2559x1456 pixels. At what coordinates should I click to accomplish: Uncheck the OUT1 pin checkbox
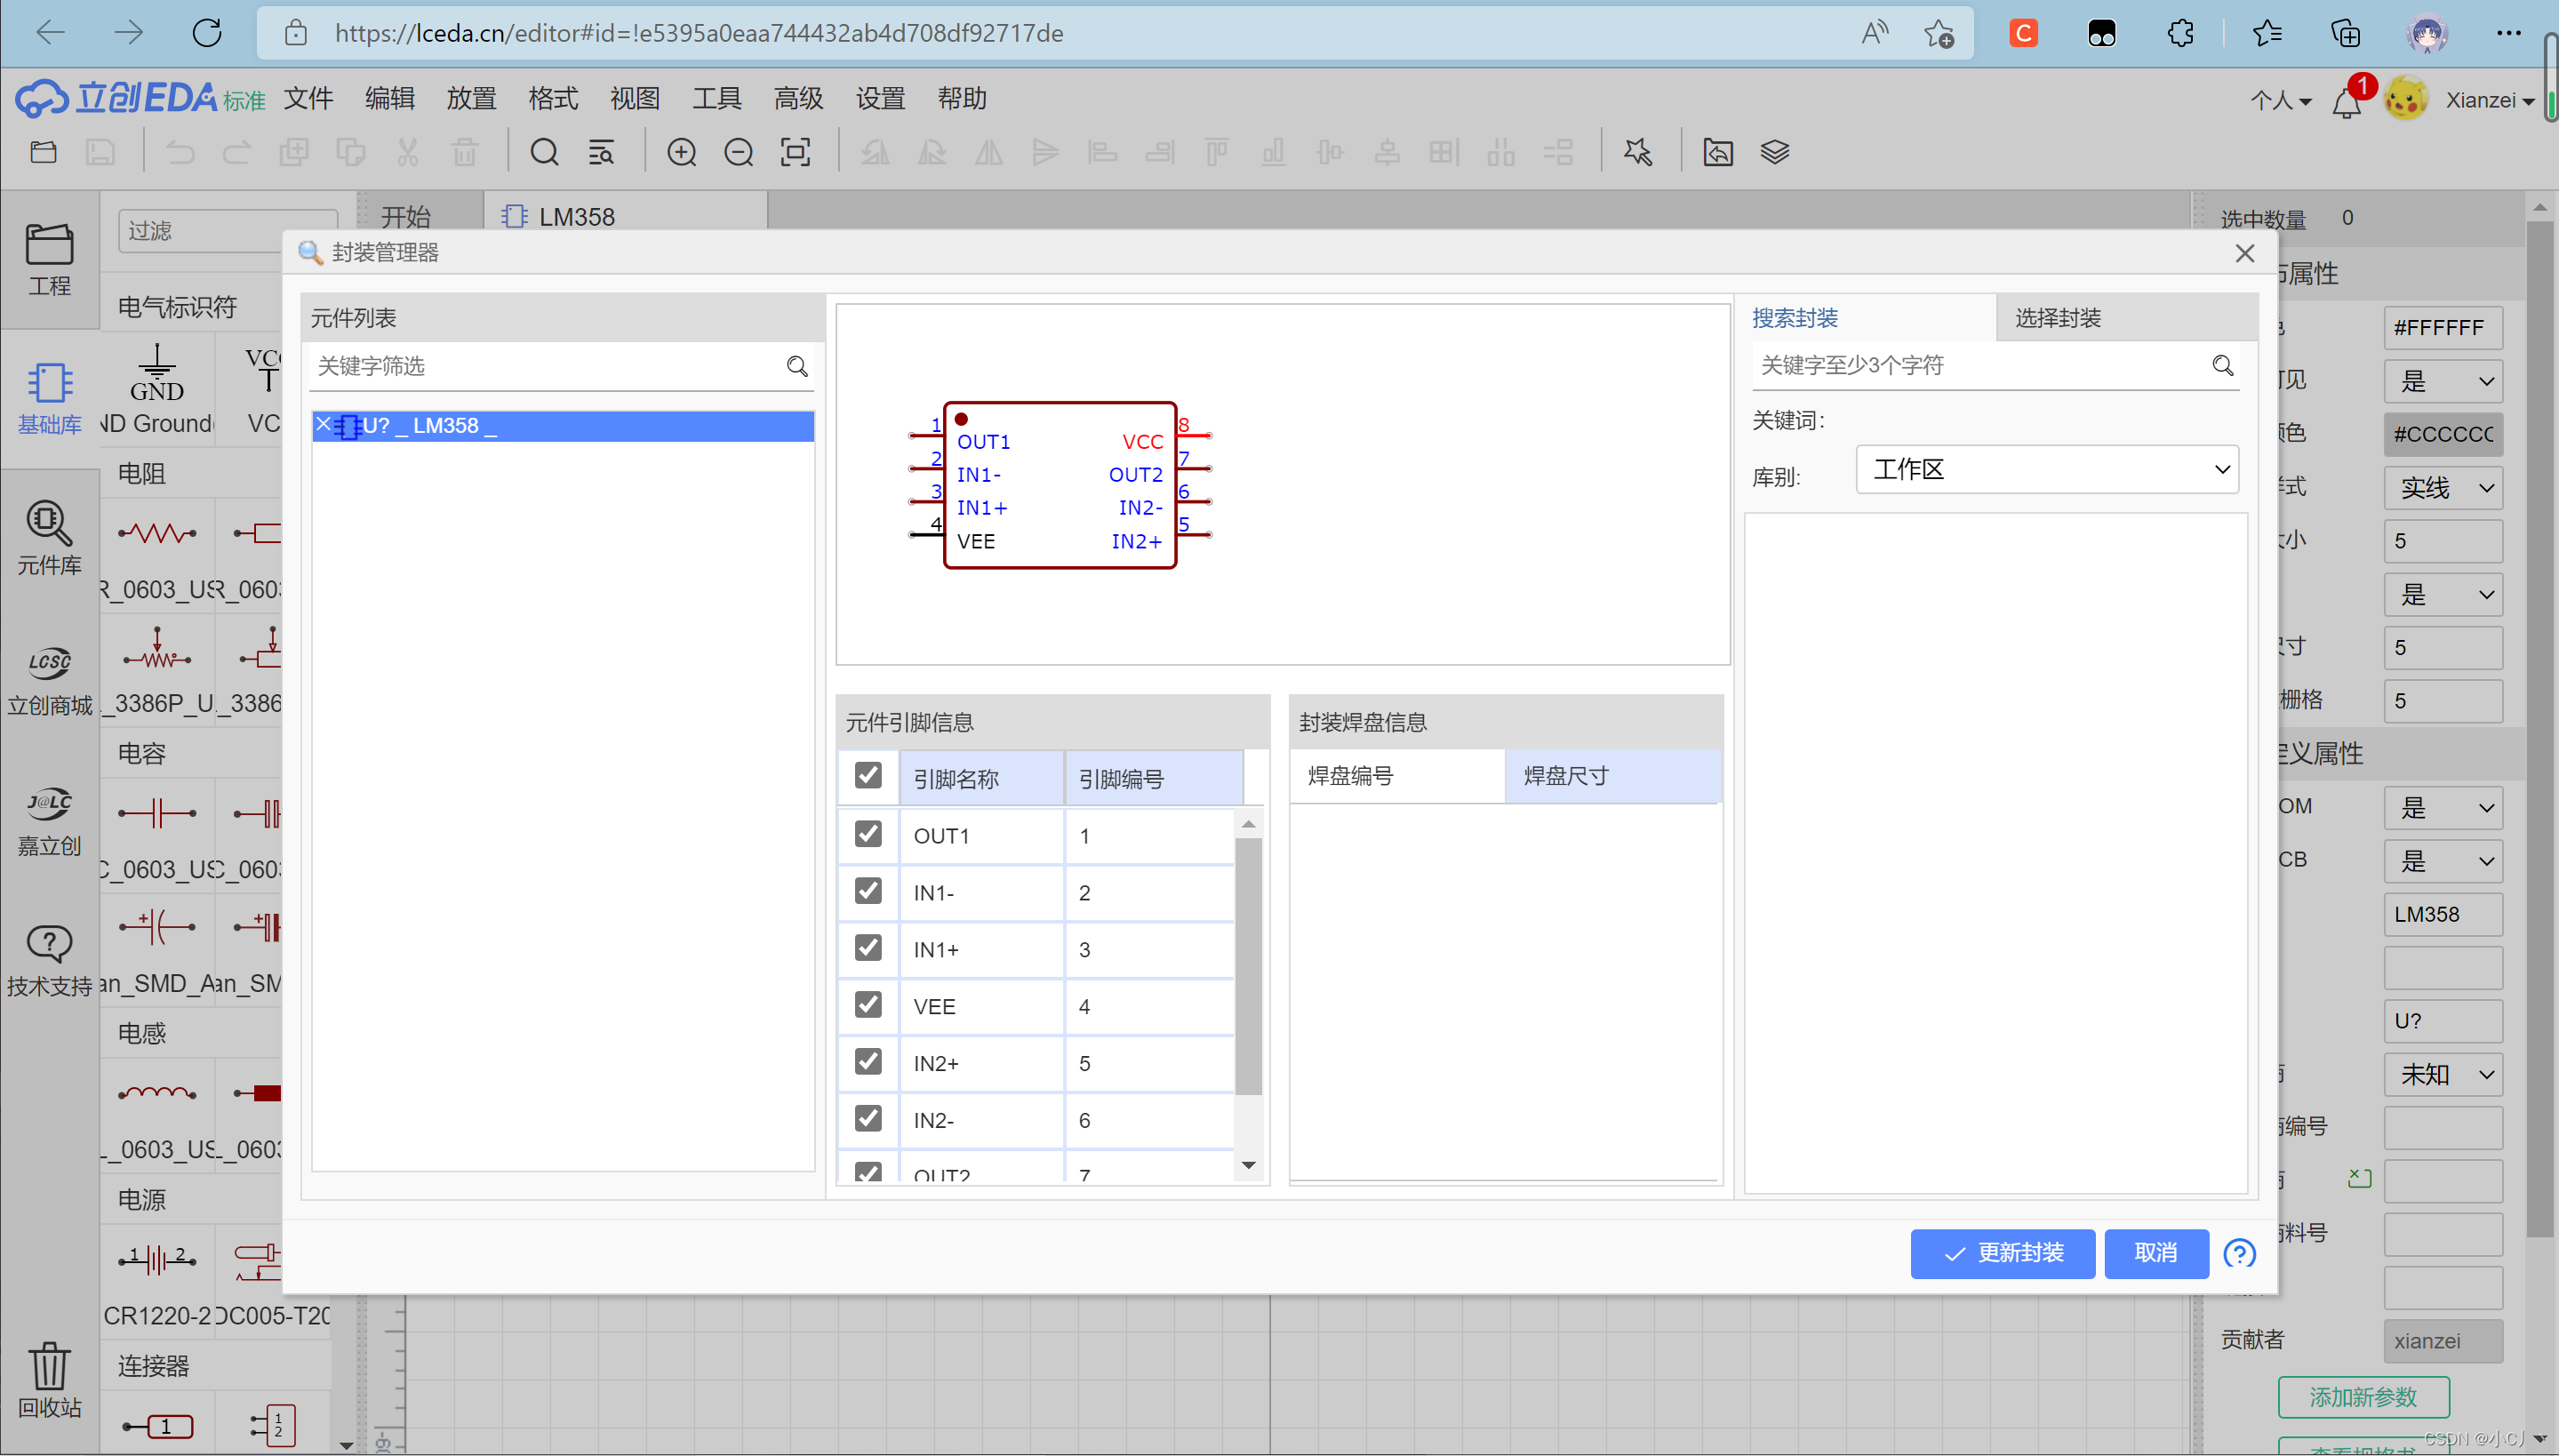pyautogui.click(x=868, y=834)
